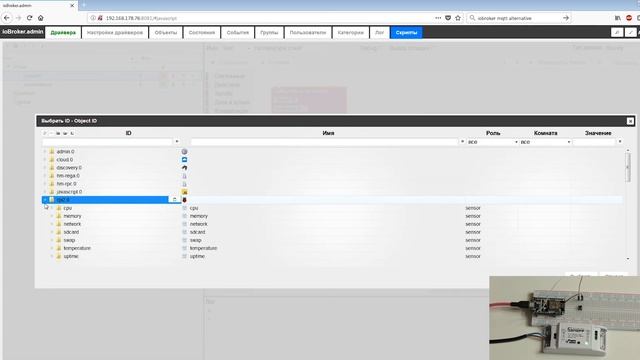Expand the javascript.0 tree node
The image size is (640, 360).
click(45, 192)
